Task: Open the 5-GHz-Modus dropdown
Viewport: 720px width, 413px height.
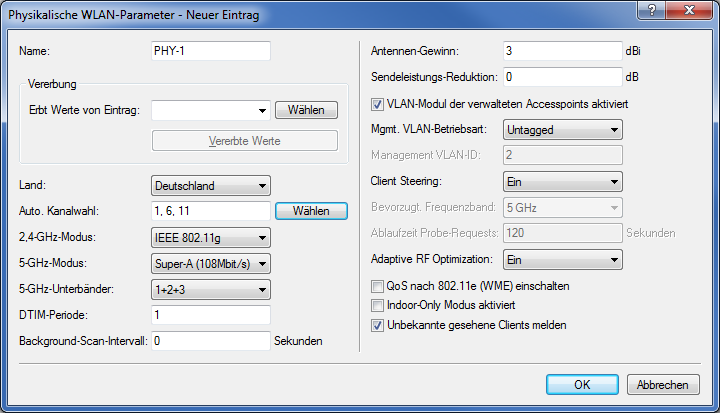Action: coord(211,264)
